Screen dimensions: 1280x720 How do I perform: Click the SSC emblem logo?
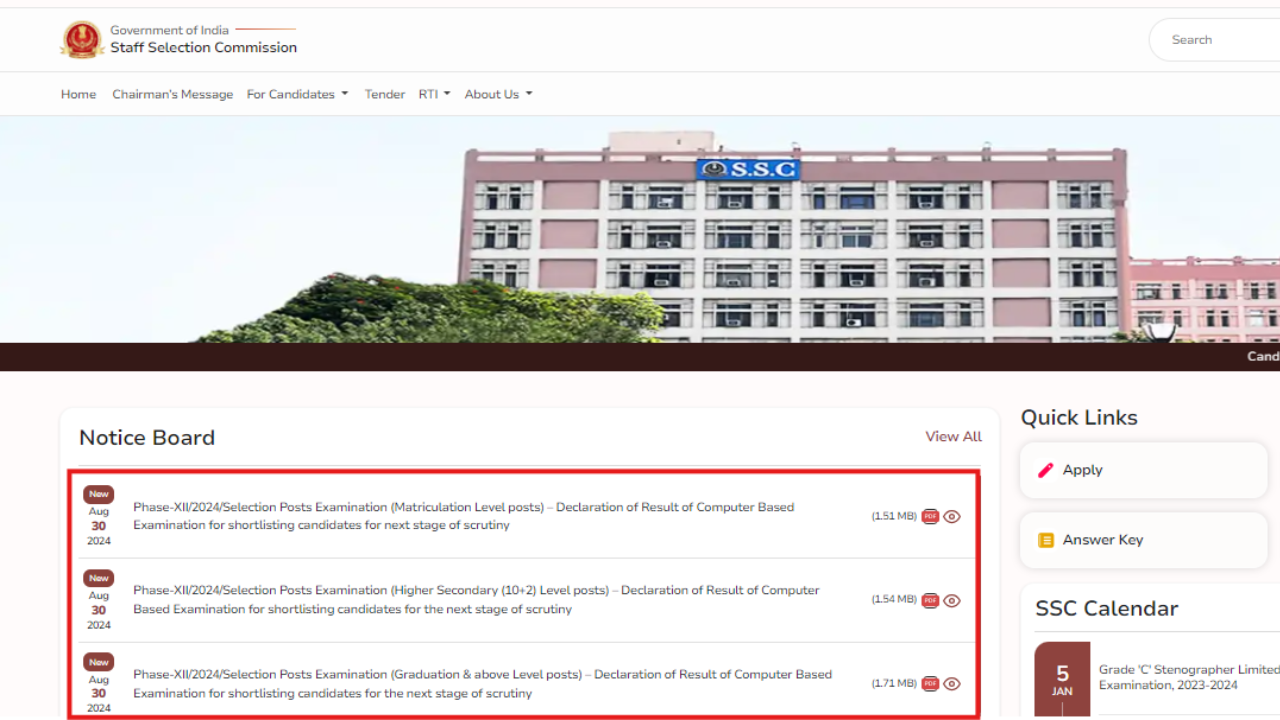pos(82,40)
